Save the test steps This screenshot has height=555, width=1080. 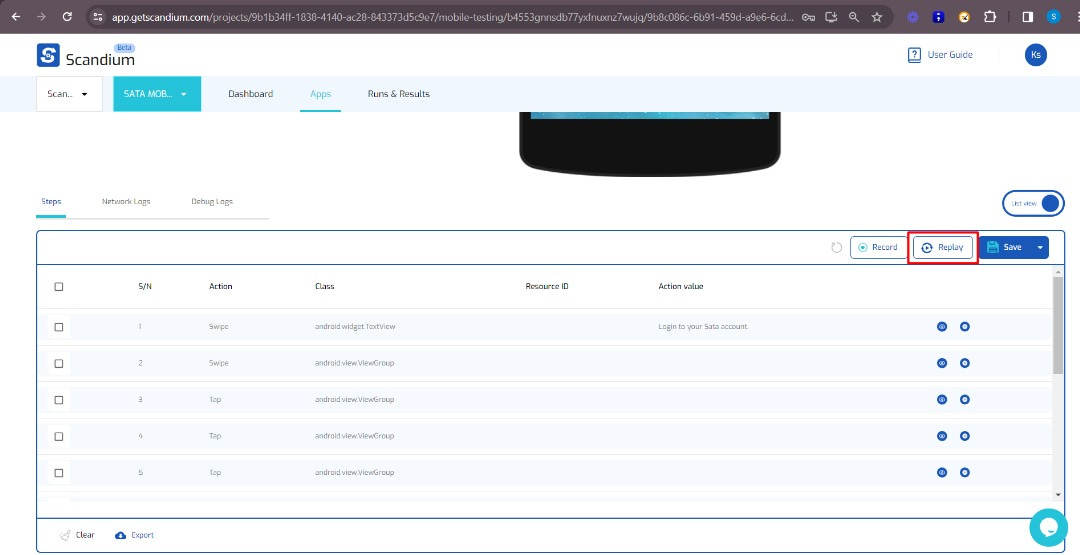(x=1005, y=247)
